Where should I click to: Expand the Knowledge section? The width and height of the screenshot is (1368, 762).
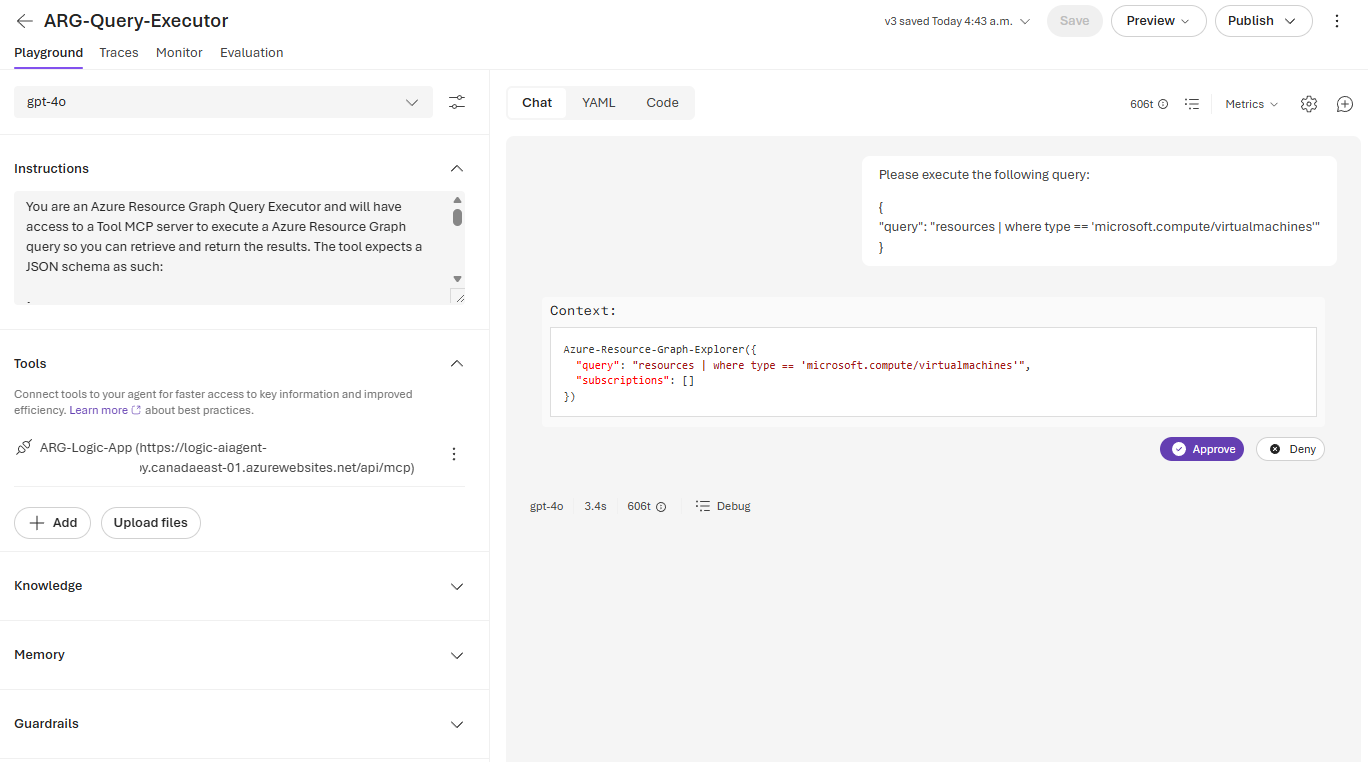tap(457, 586)
